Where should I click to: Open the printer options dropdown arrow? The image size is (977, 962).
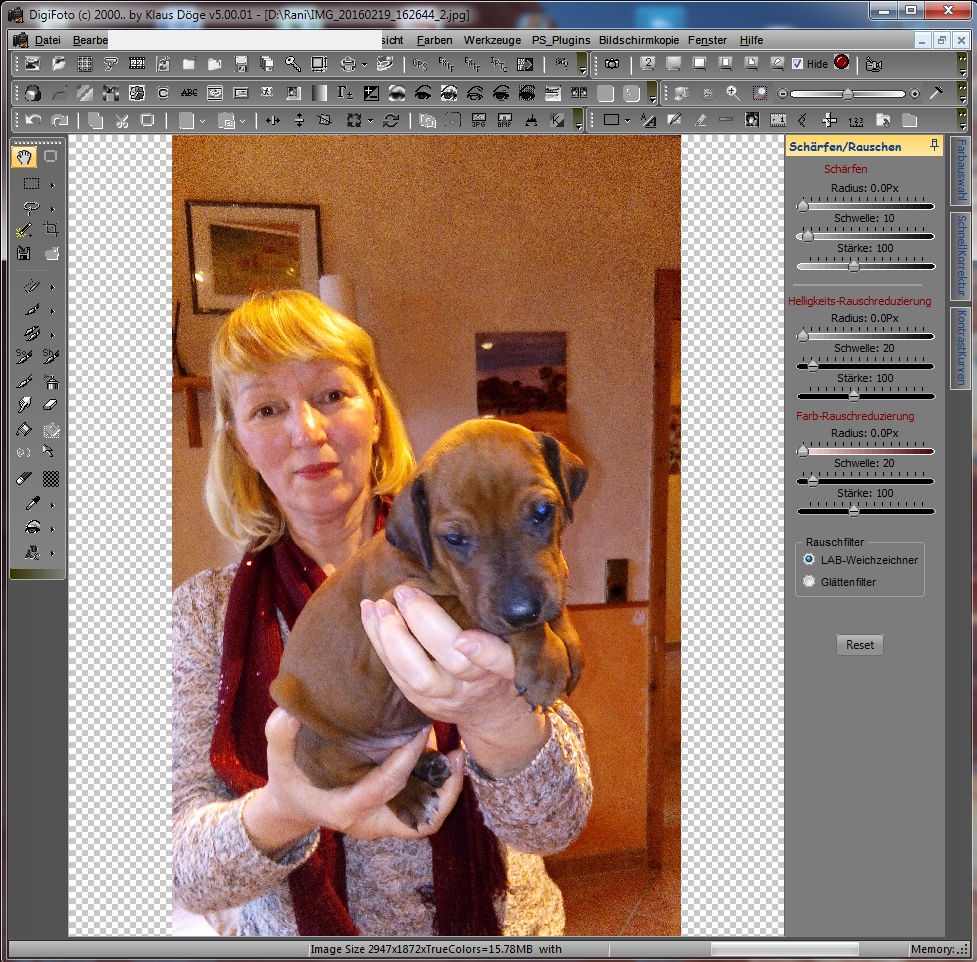tap(364, 64)
